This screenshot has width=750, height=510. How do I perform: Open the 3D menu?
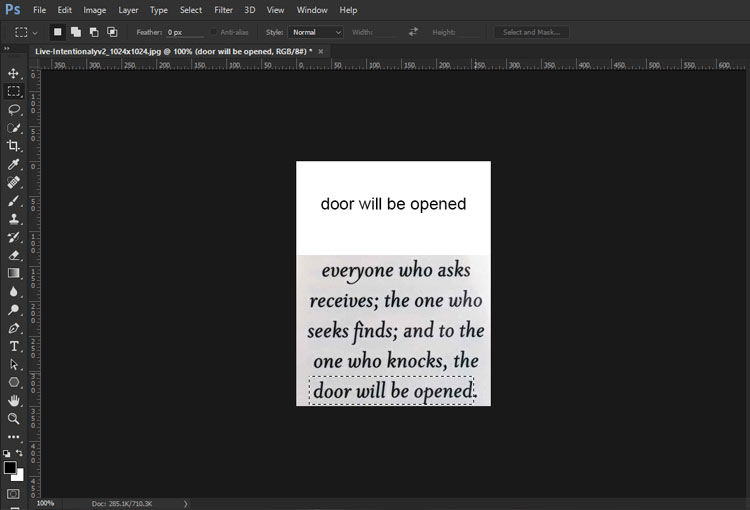click(250, 10)
